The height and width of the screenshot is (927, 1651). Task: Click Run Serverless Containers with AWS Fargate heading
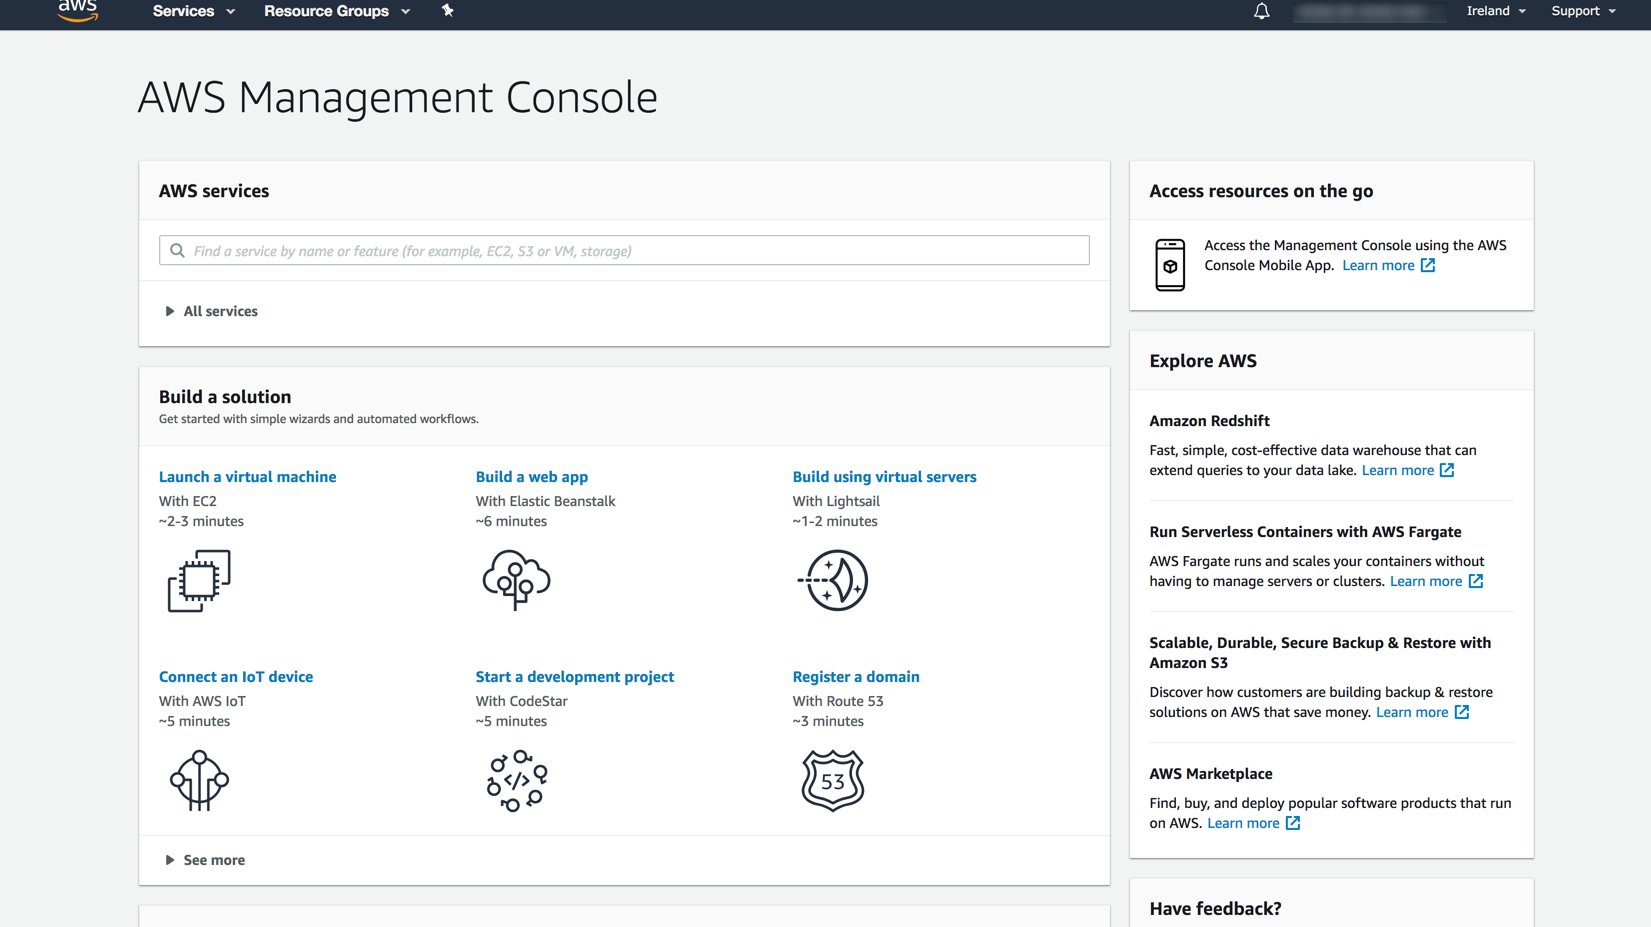pyautogui.click(x=1305, y=532)
